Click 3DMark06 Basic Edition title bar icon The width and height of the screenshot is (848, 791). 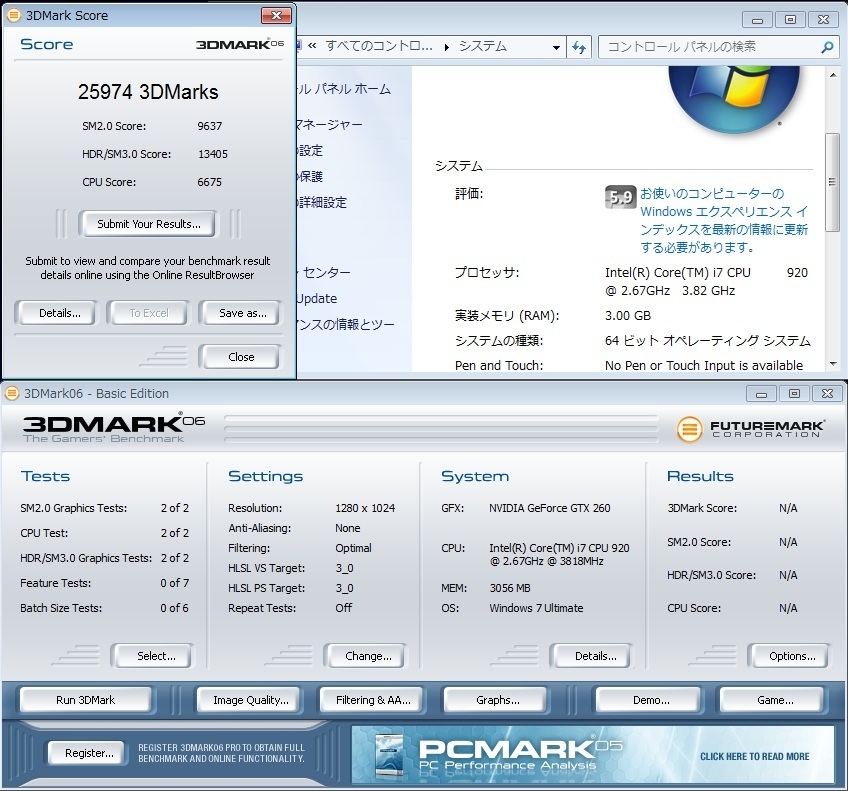click(x=11, y=393)
